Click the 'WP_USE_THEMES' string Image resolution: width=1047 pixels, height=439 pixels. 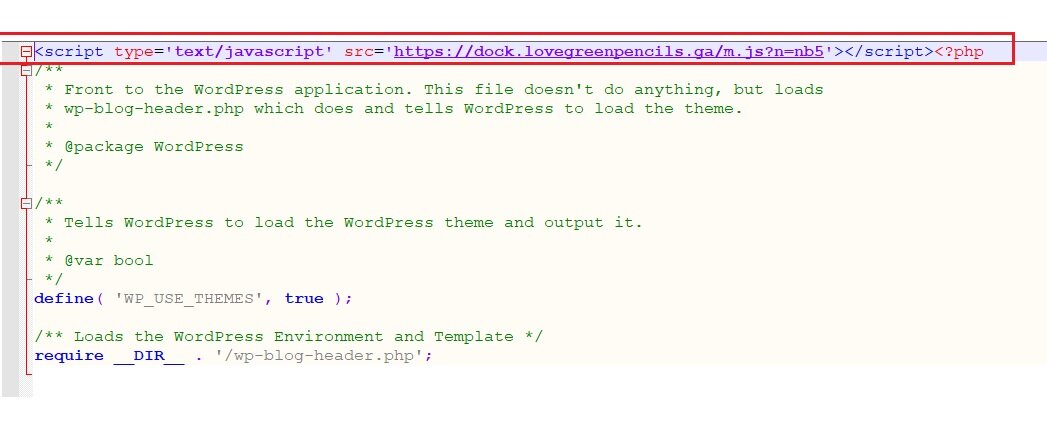coord(189,299)
